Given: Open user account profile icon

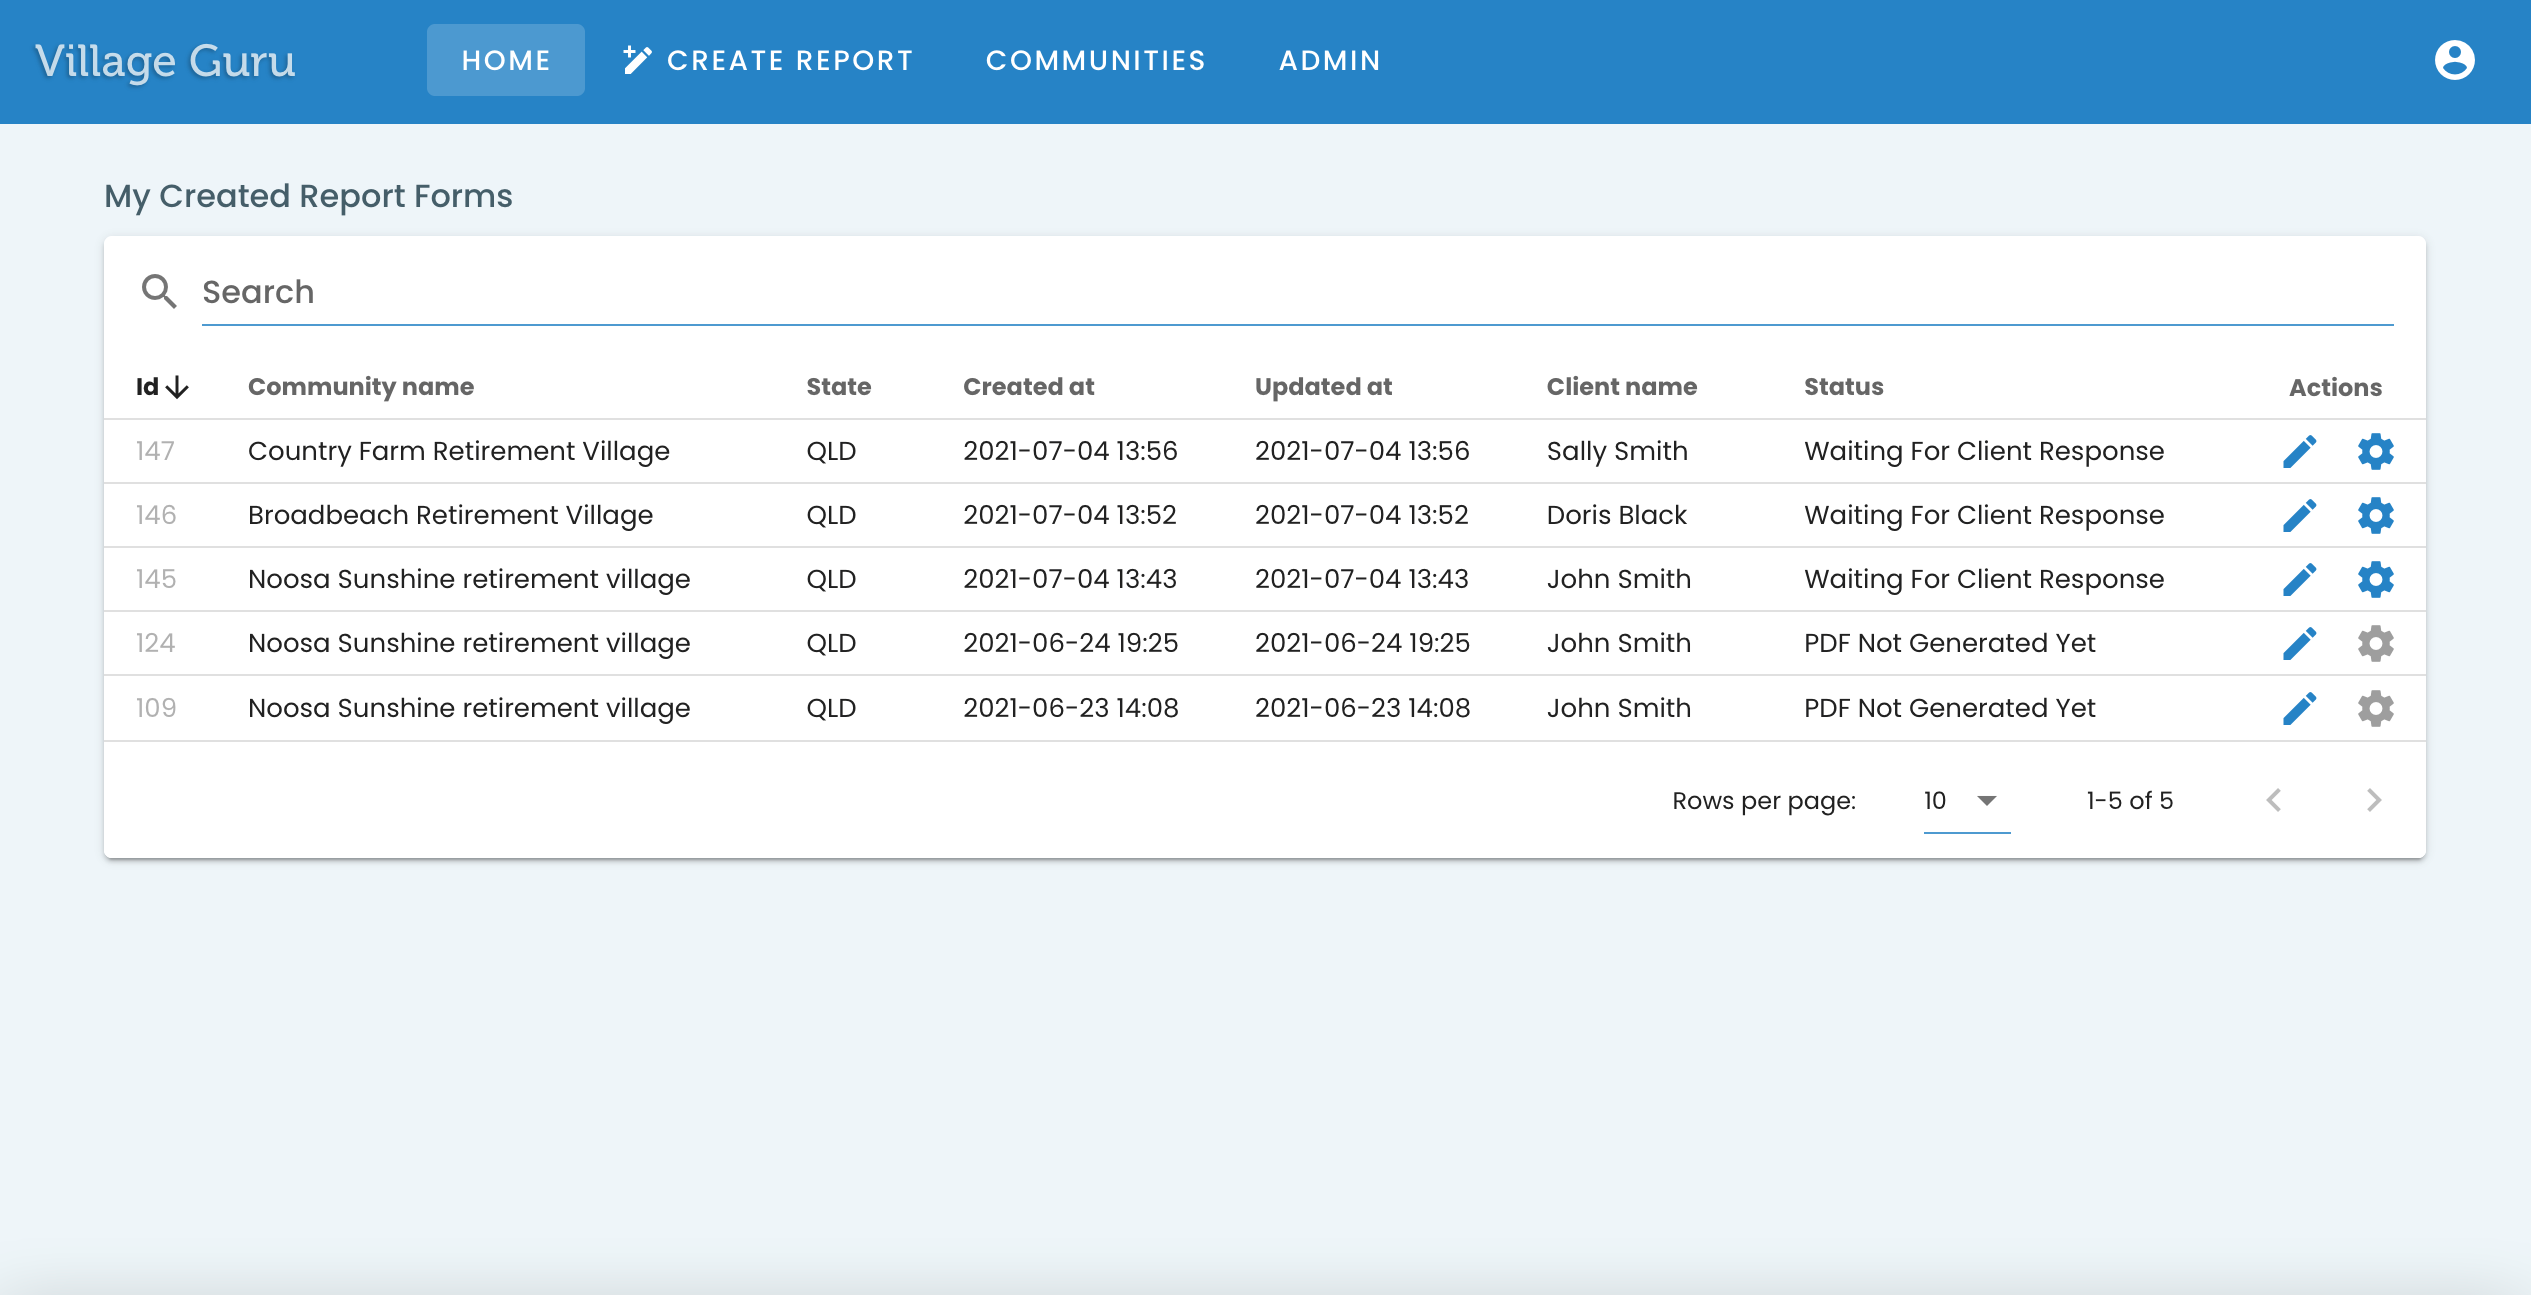Looking at the screenshot, I should point(2454,60).
